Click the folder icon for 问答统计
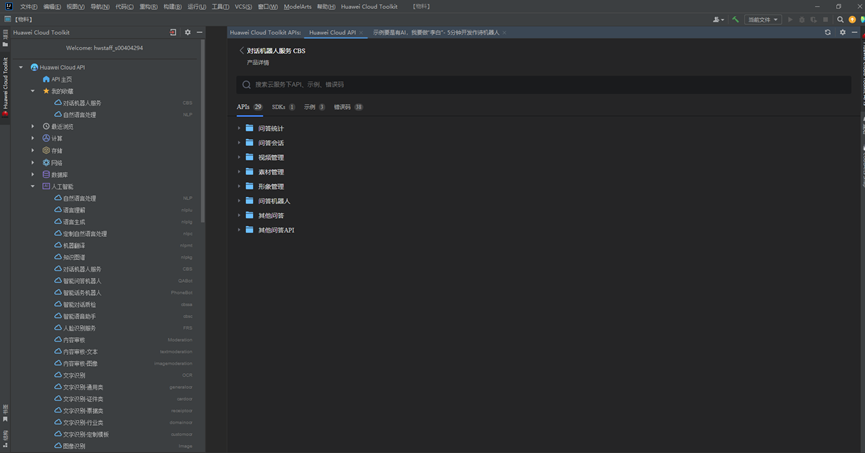The image size is (865, 453). click(x=249, y=128)
